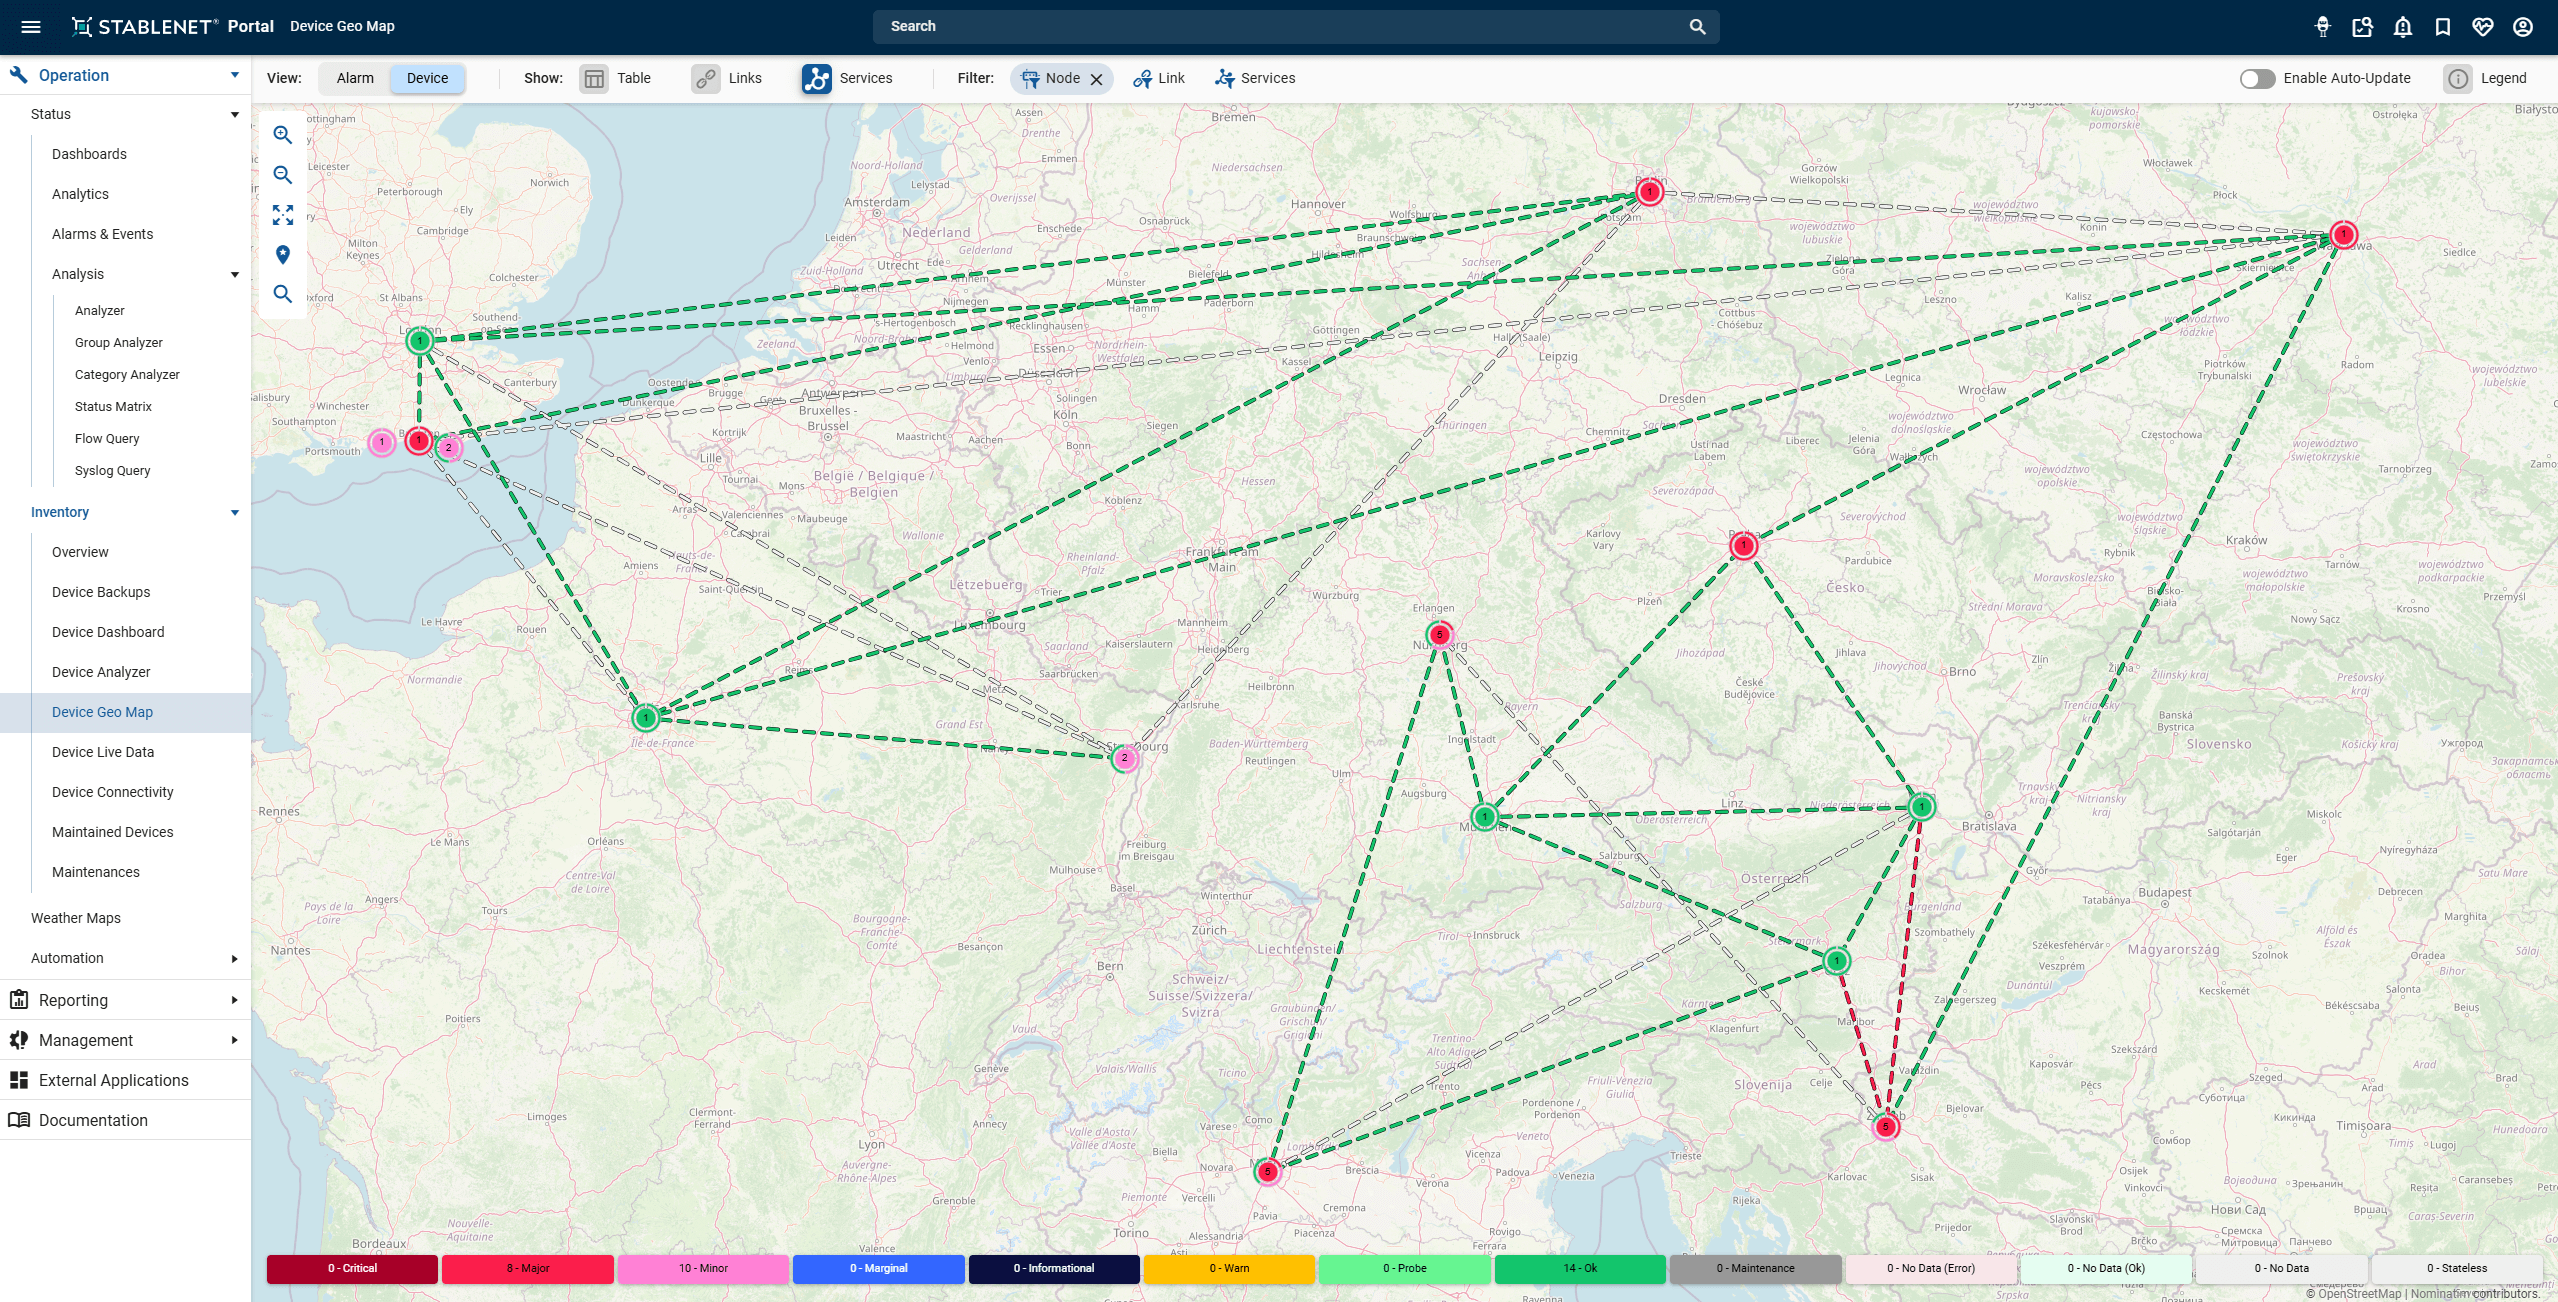The height and width of the screenshot is (1302, 2558).
Task: Toggle Enable Auto-Update switch
Action: pos(2257,79)
